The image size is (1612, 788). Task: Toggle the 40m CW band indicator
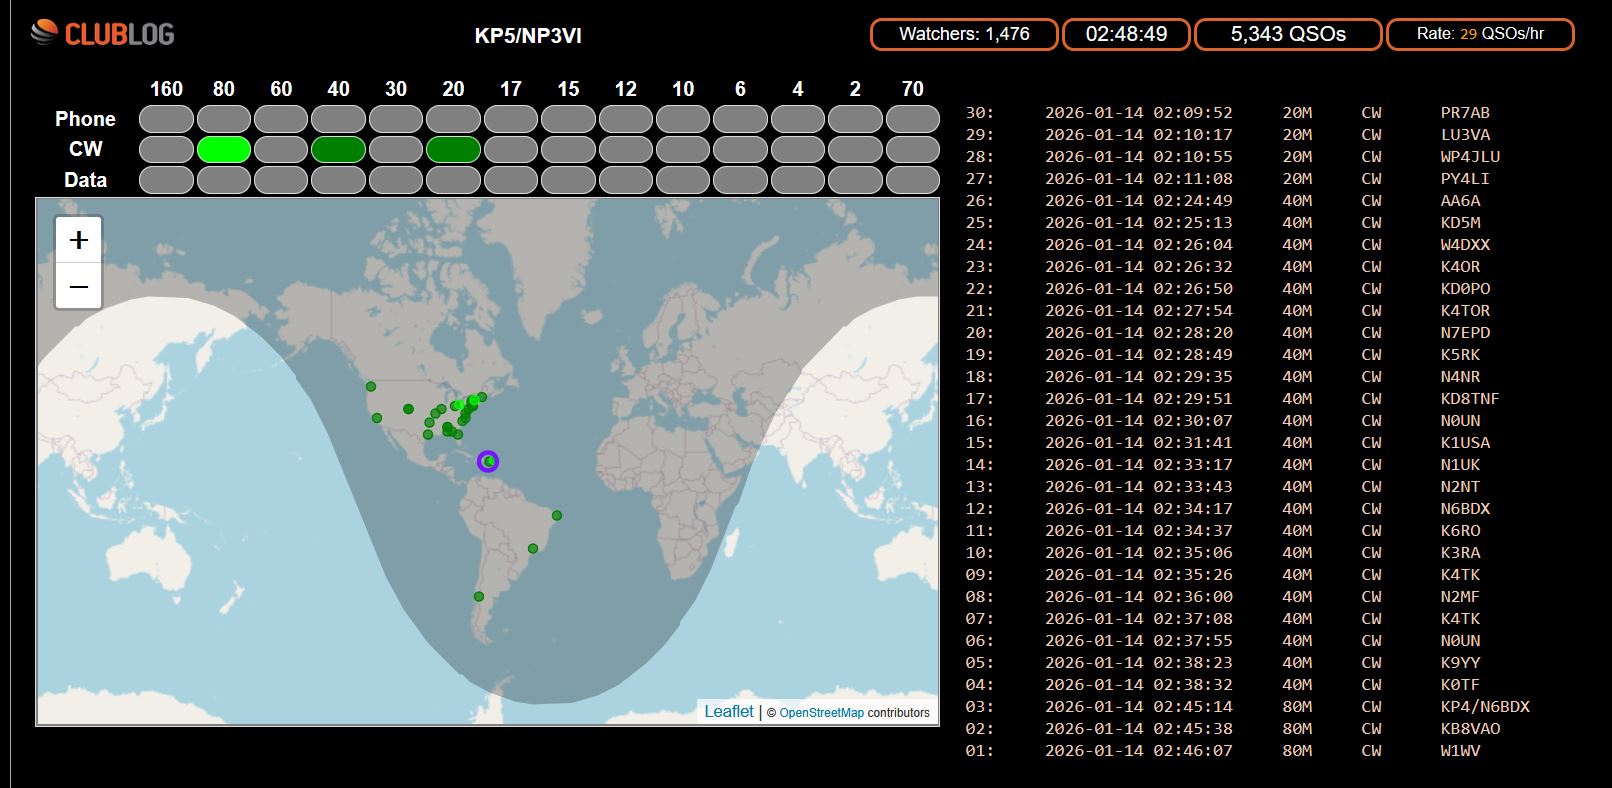338,150
